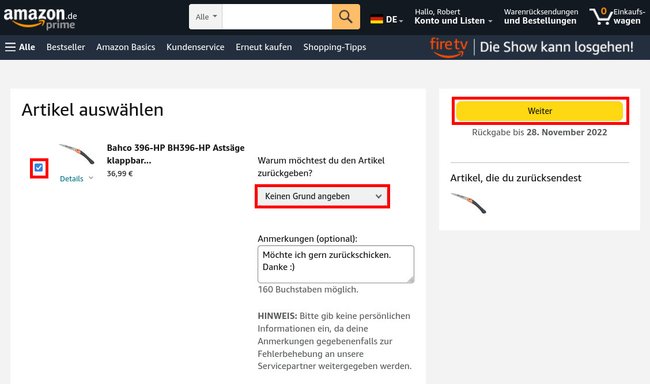Image resolution: width=650 pixels, height=384 pixels.
Task: Click into the Anmerkungen comment textbox
Action: pyautogui.click(x=336, y=264)
